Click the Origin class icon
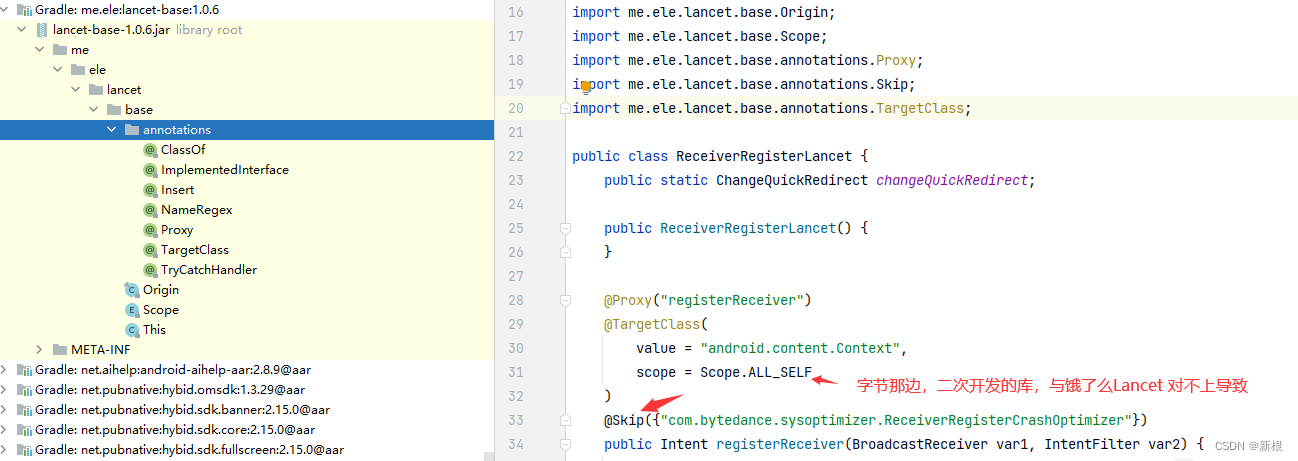1298x461 pixels. [131, 290]
